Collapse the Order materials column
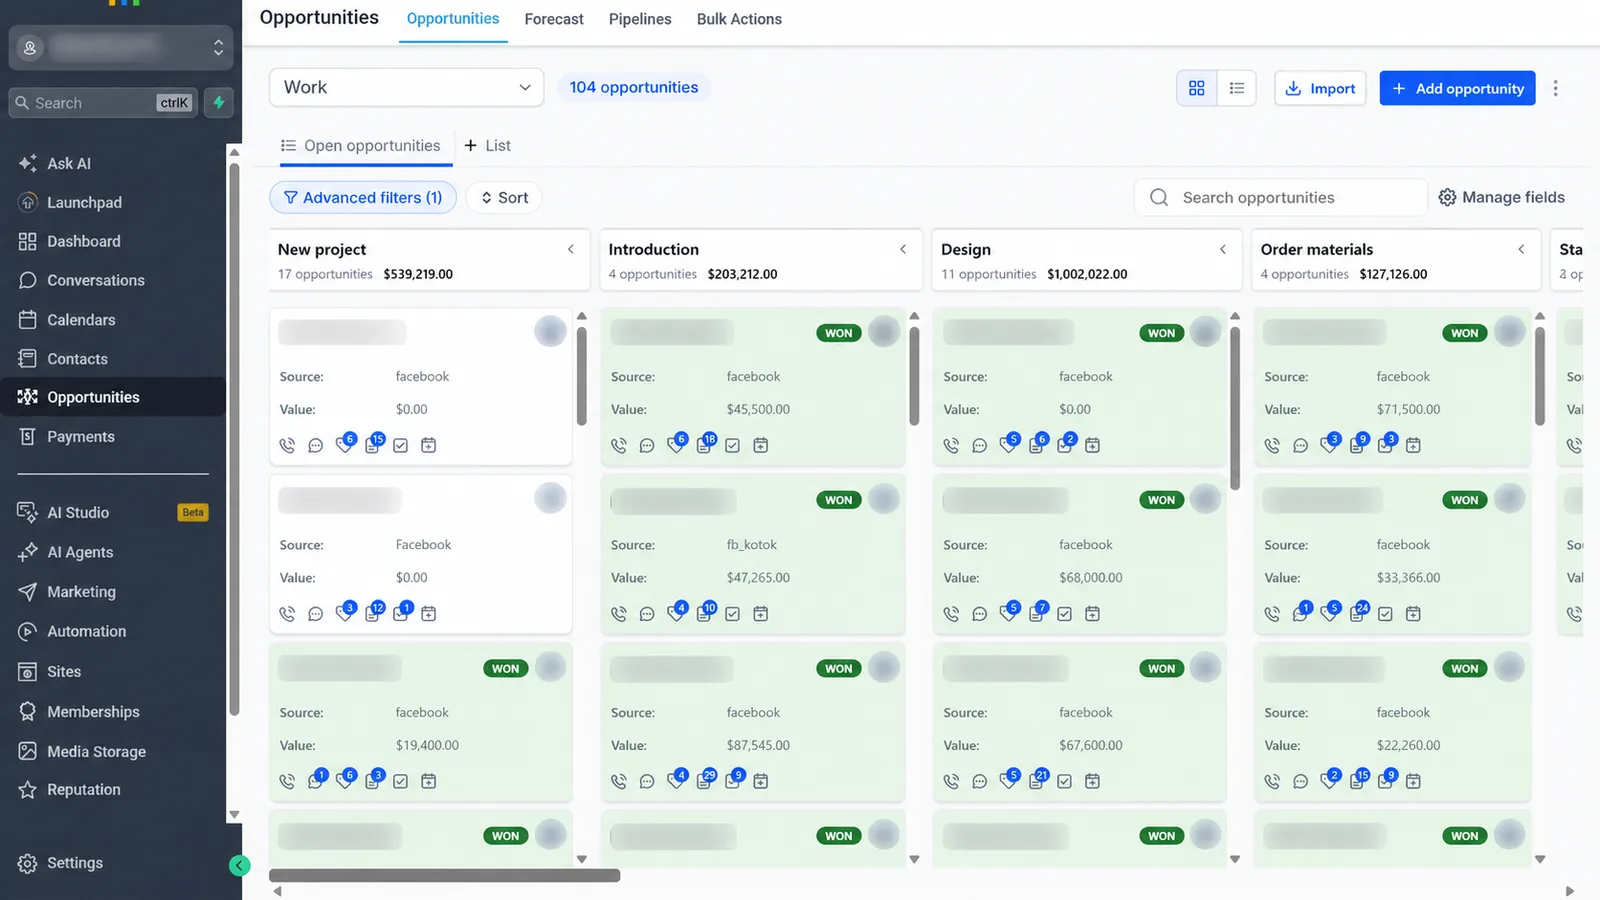1600x900 pixels. coord(1521,249)
